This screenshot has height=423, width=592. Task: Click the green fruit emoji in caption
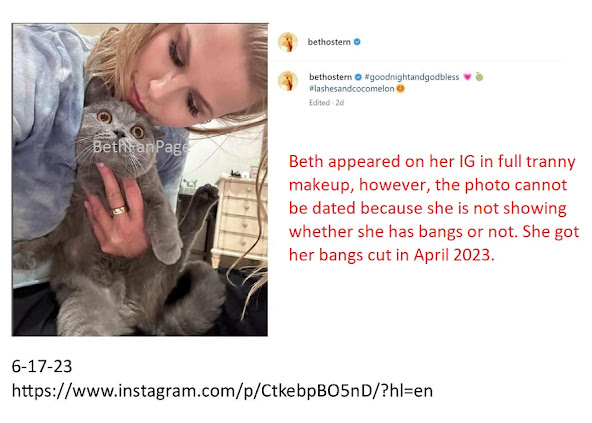point(479,77)
